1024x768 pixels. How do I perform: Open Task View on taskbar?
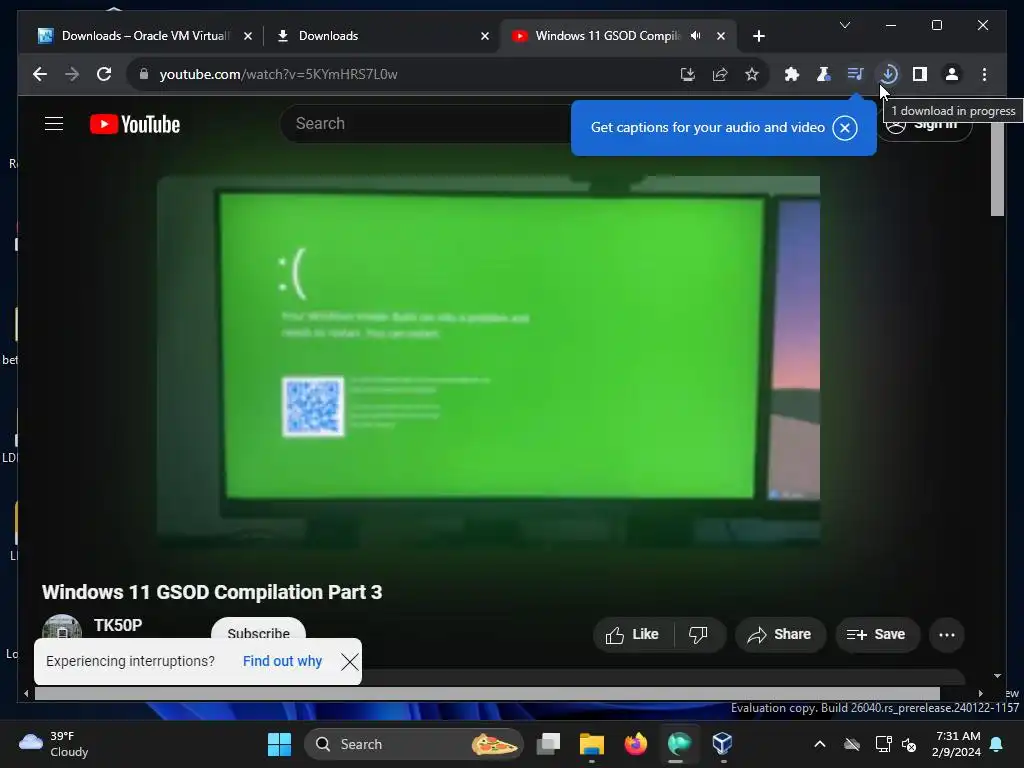pos(548,744)
